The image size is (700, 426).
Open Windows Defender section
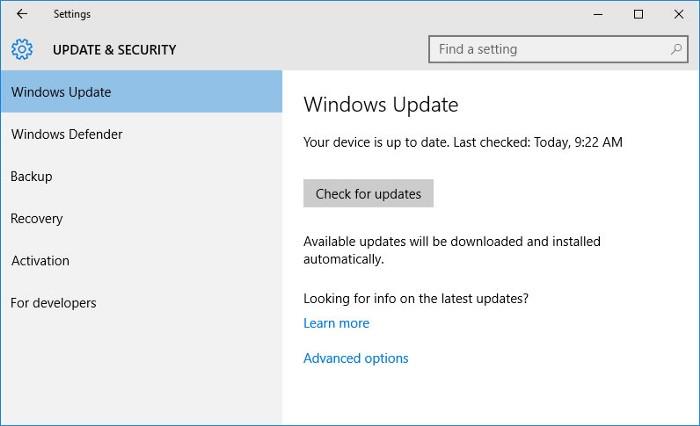point(142,134)
